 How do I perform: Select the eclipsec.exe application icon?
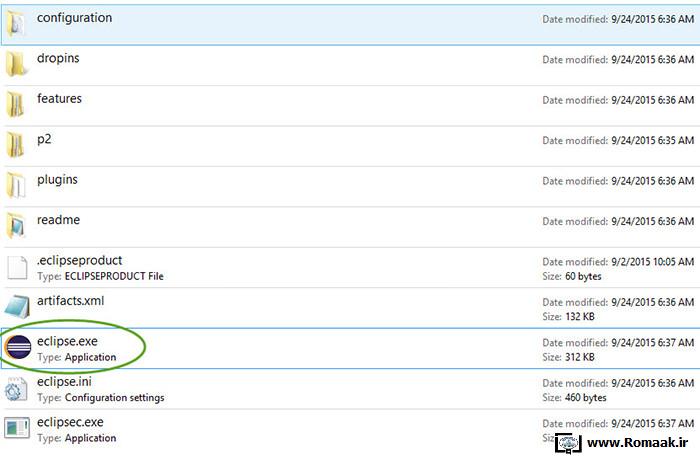(17, 428)
